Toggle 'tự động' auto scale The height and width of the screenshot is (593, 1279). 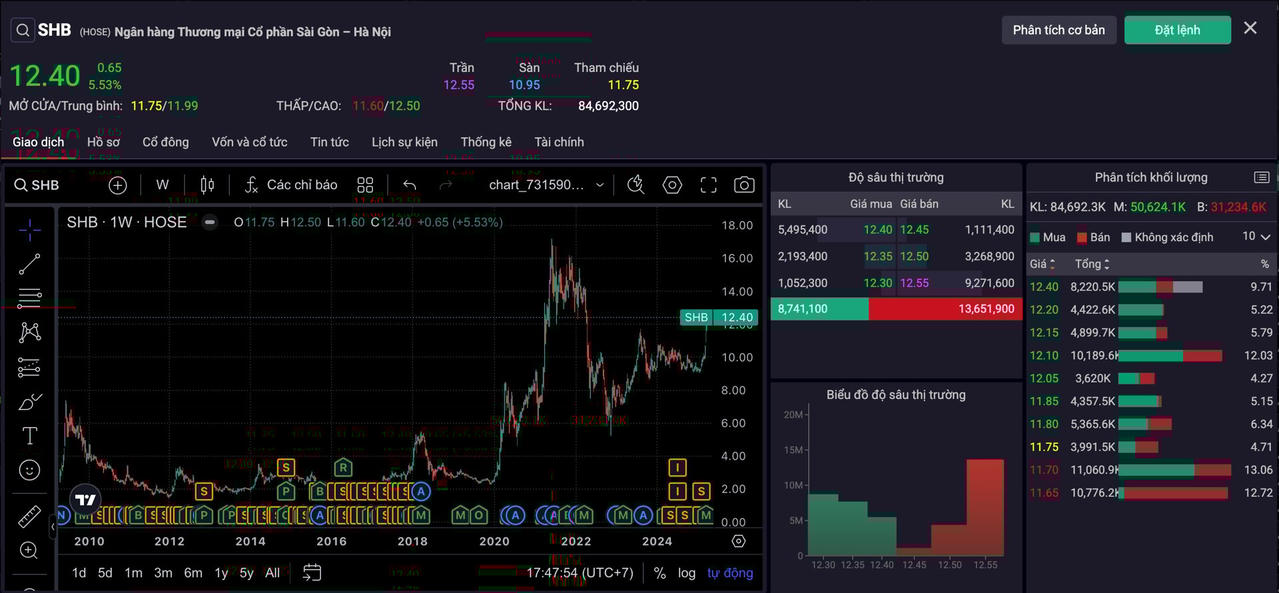point(730,573)
